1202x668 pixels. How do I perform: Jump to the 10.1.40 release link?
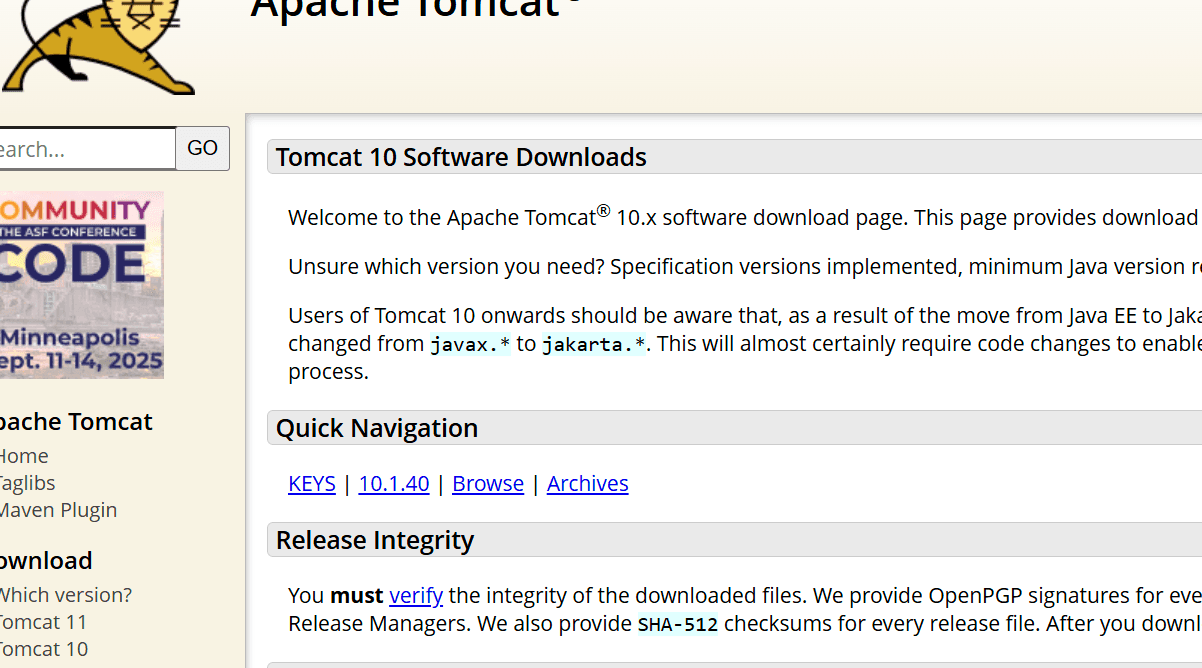point(394,483)
